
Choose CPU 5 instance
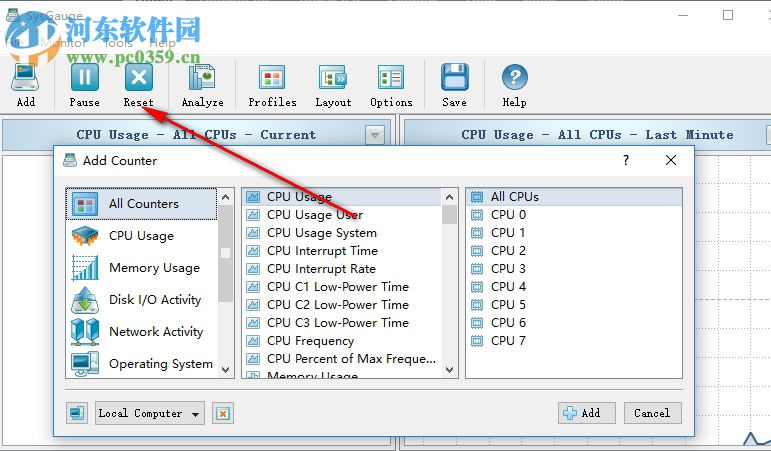click(x=574, y=304)
